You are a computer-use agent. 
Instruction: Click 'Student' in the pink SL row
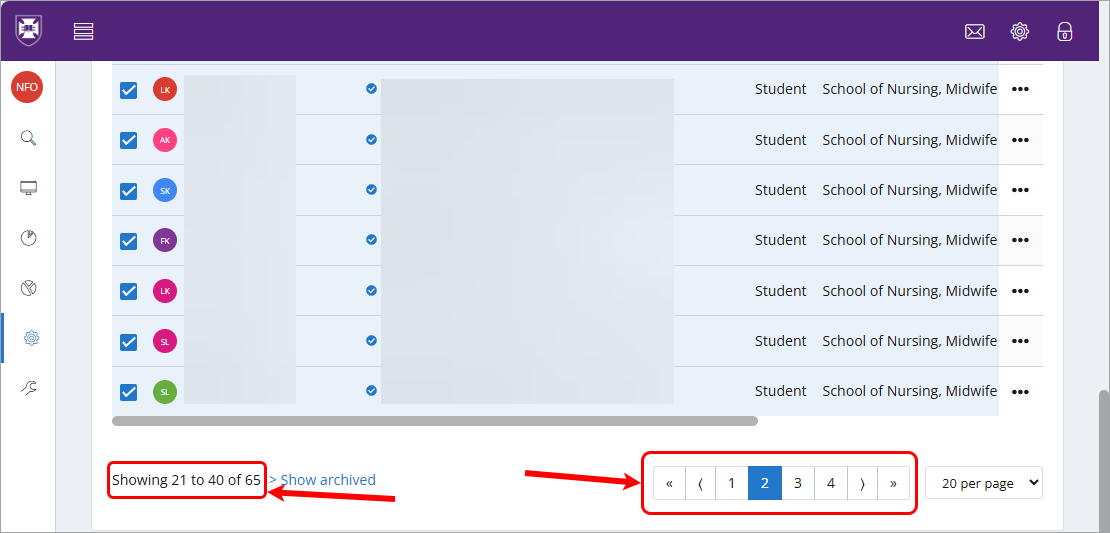coord(780,341)
